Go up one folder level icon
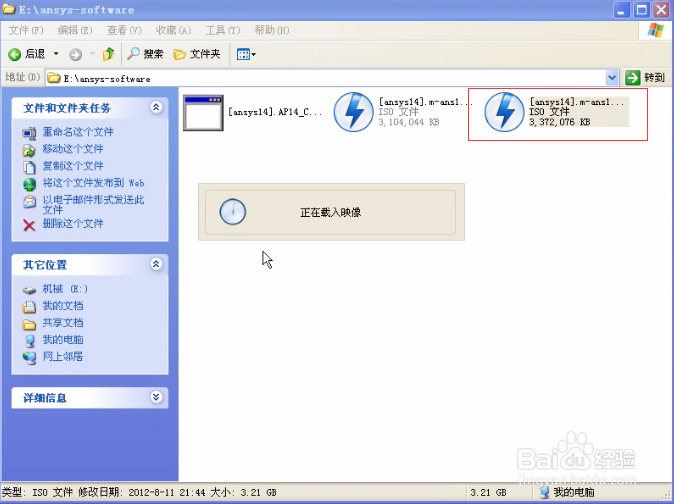The width and height of the screenshot is (674, 504). coord(108,54)
